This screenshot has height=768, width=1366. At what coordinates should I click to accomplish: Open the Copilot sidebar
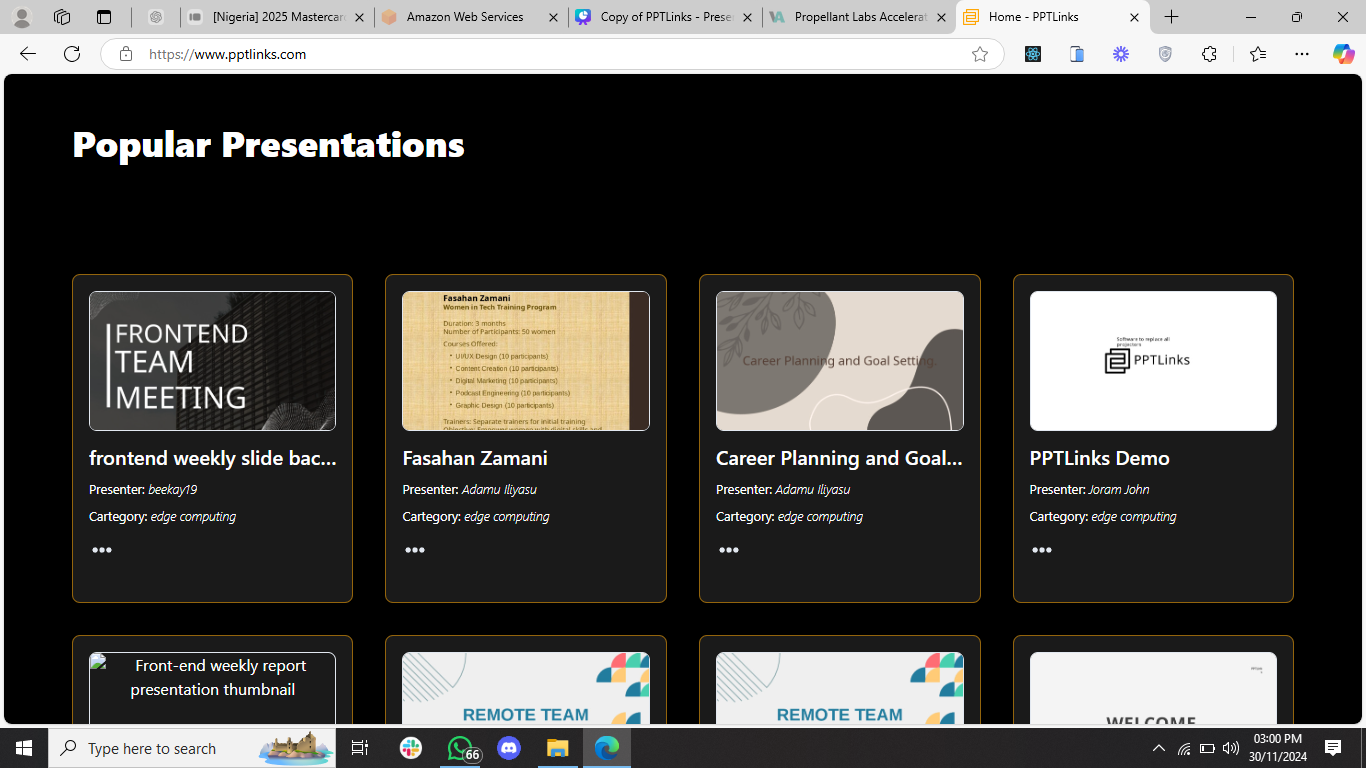(1343, 54)
